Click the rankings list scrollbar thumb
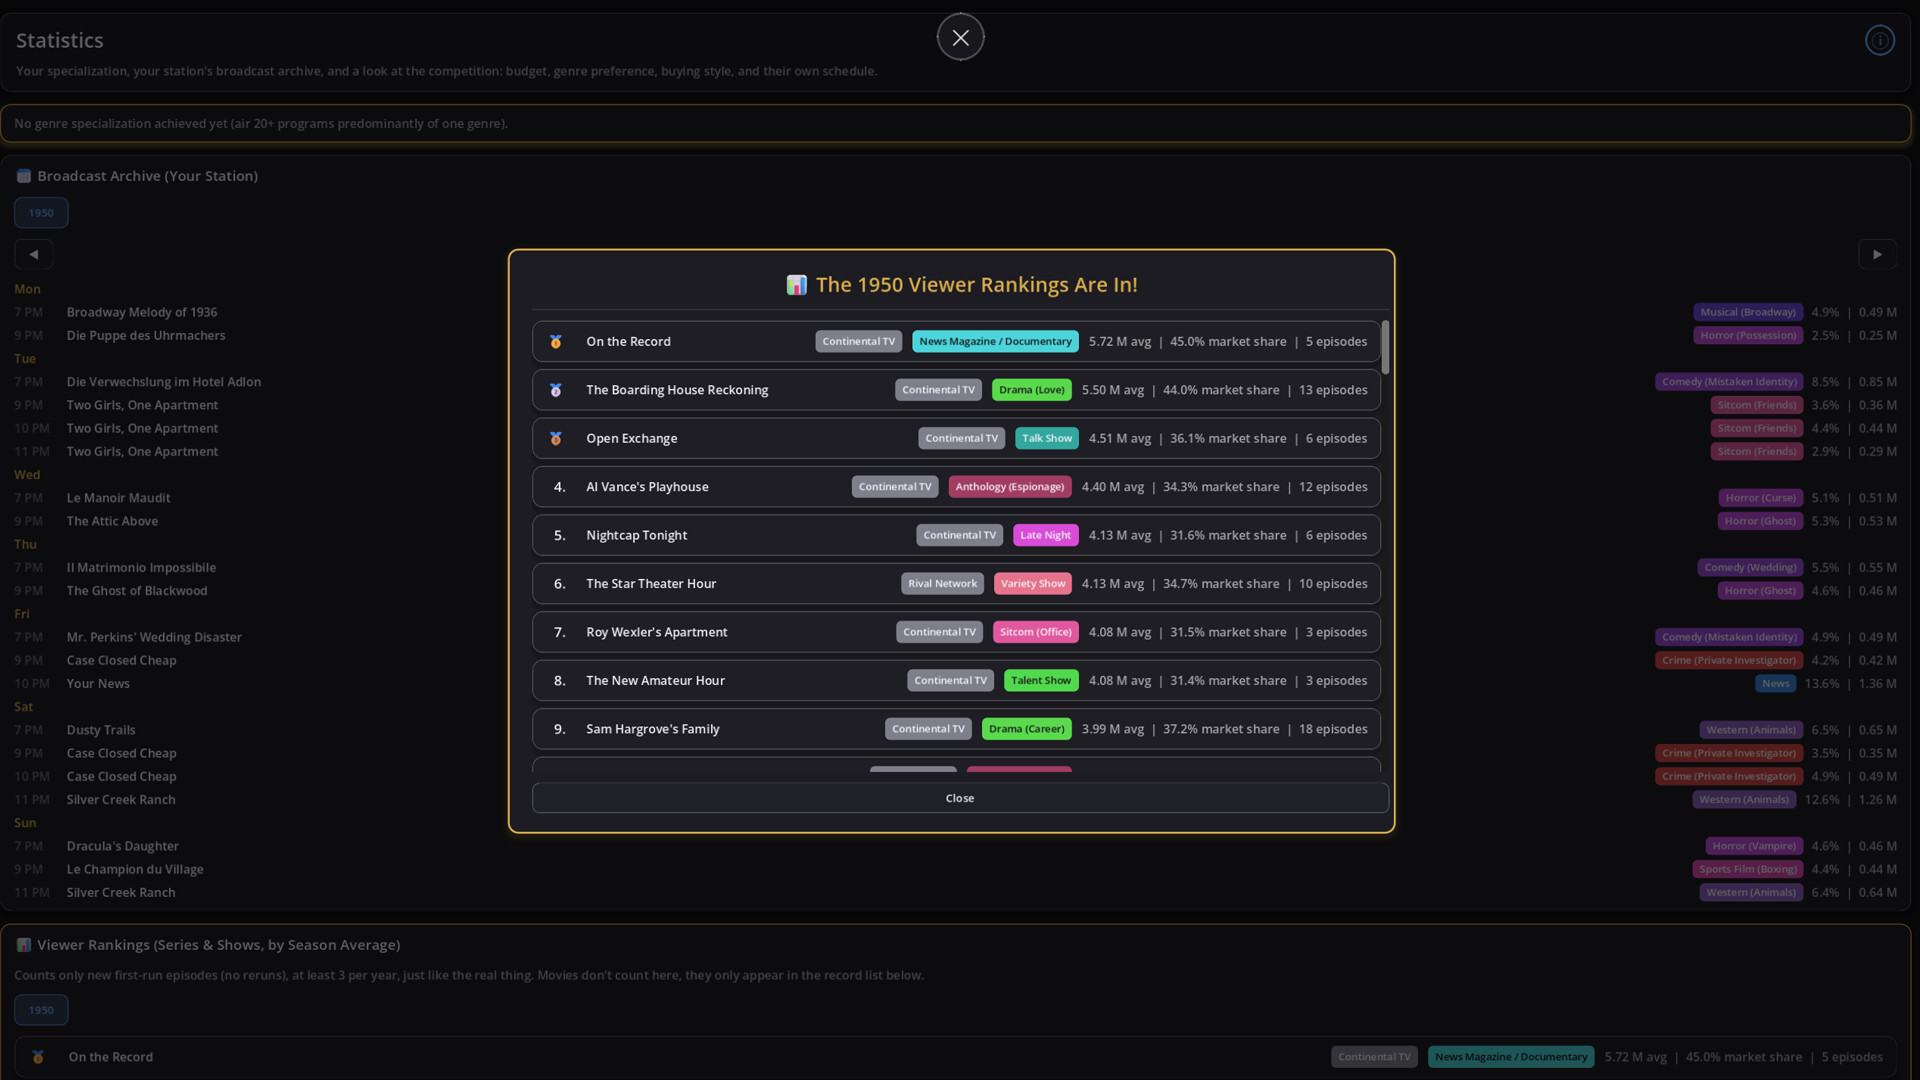Viewport: 1920px width, 1080px height. [x=1385, y=347]
